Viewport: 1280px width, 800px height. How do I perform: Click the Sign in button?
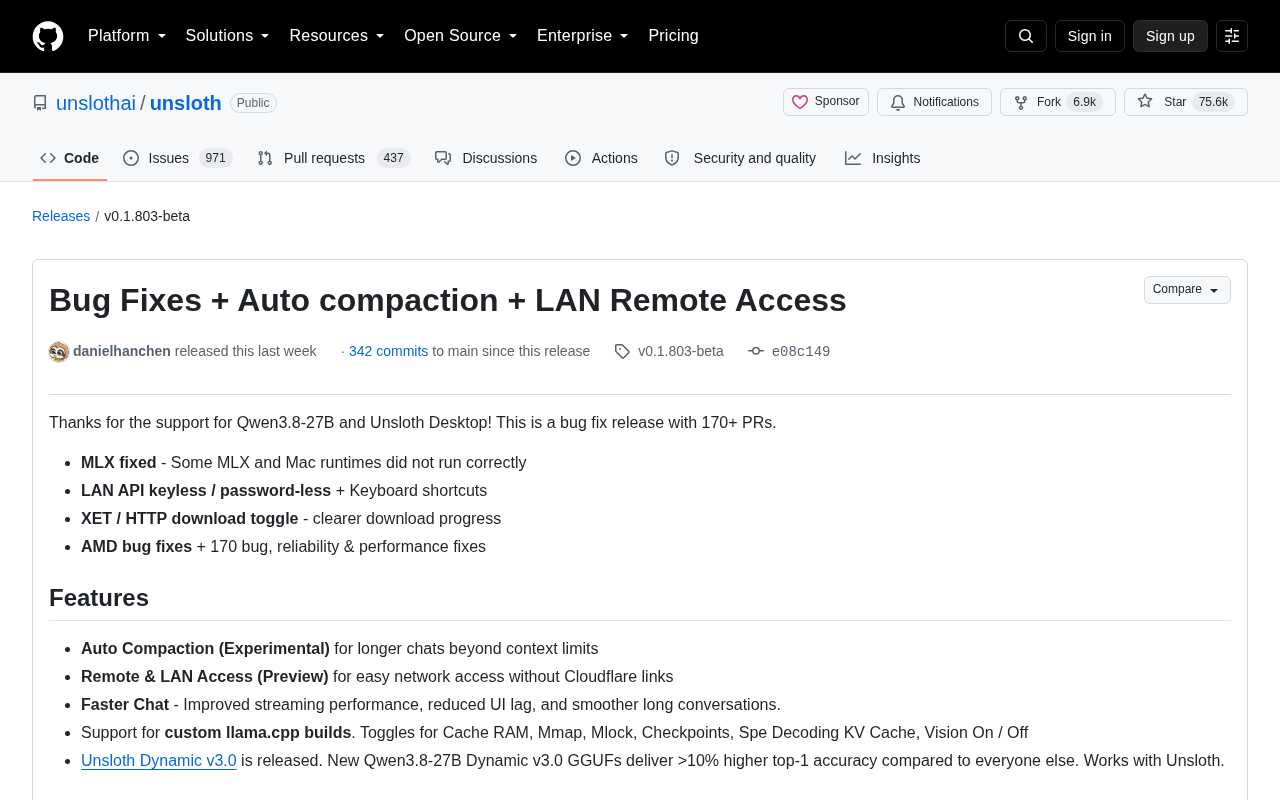(x=1090, y=36)
